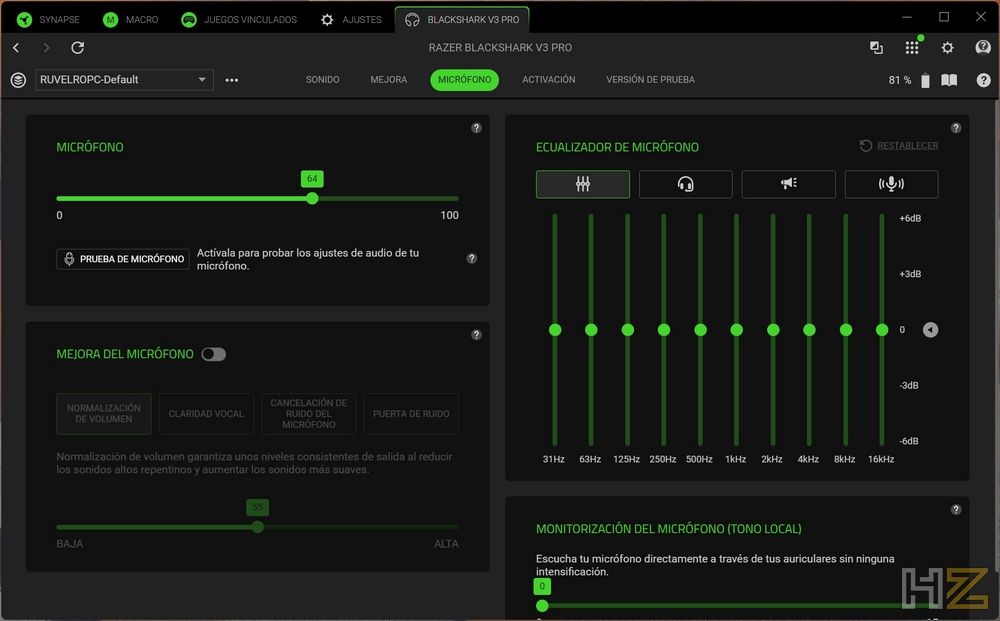Switch to the Sonido section

tap(322, 80)
